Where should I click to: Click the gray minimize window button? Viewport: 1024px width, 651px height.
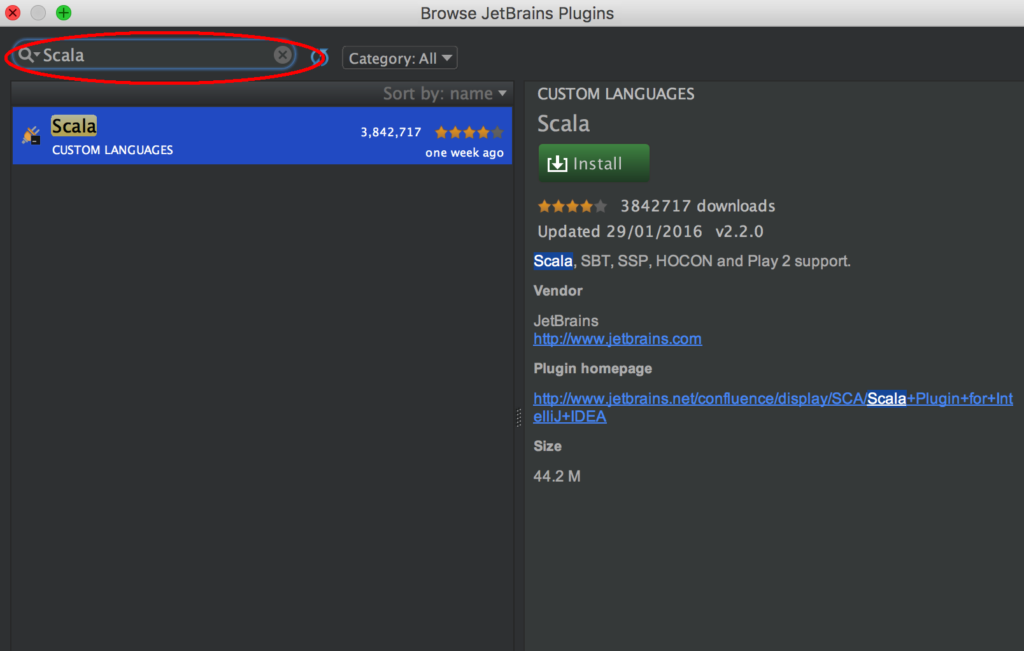pos(38,13)
